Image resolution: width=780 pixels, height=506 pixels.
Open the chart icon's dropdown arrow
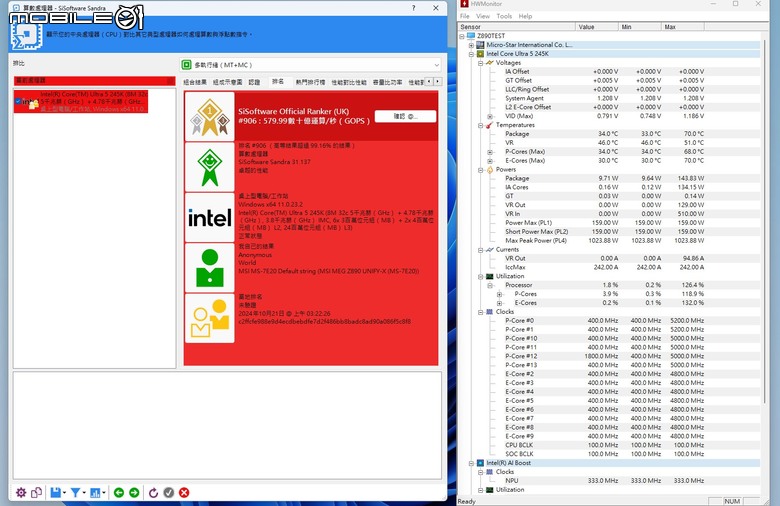tap(103, 493)
